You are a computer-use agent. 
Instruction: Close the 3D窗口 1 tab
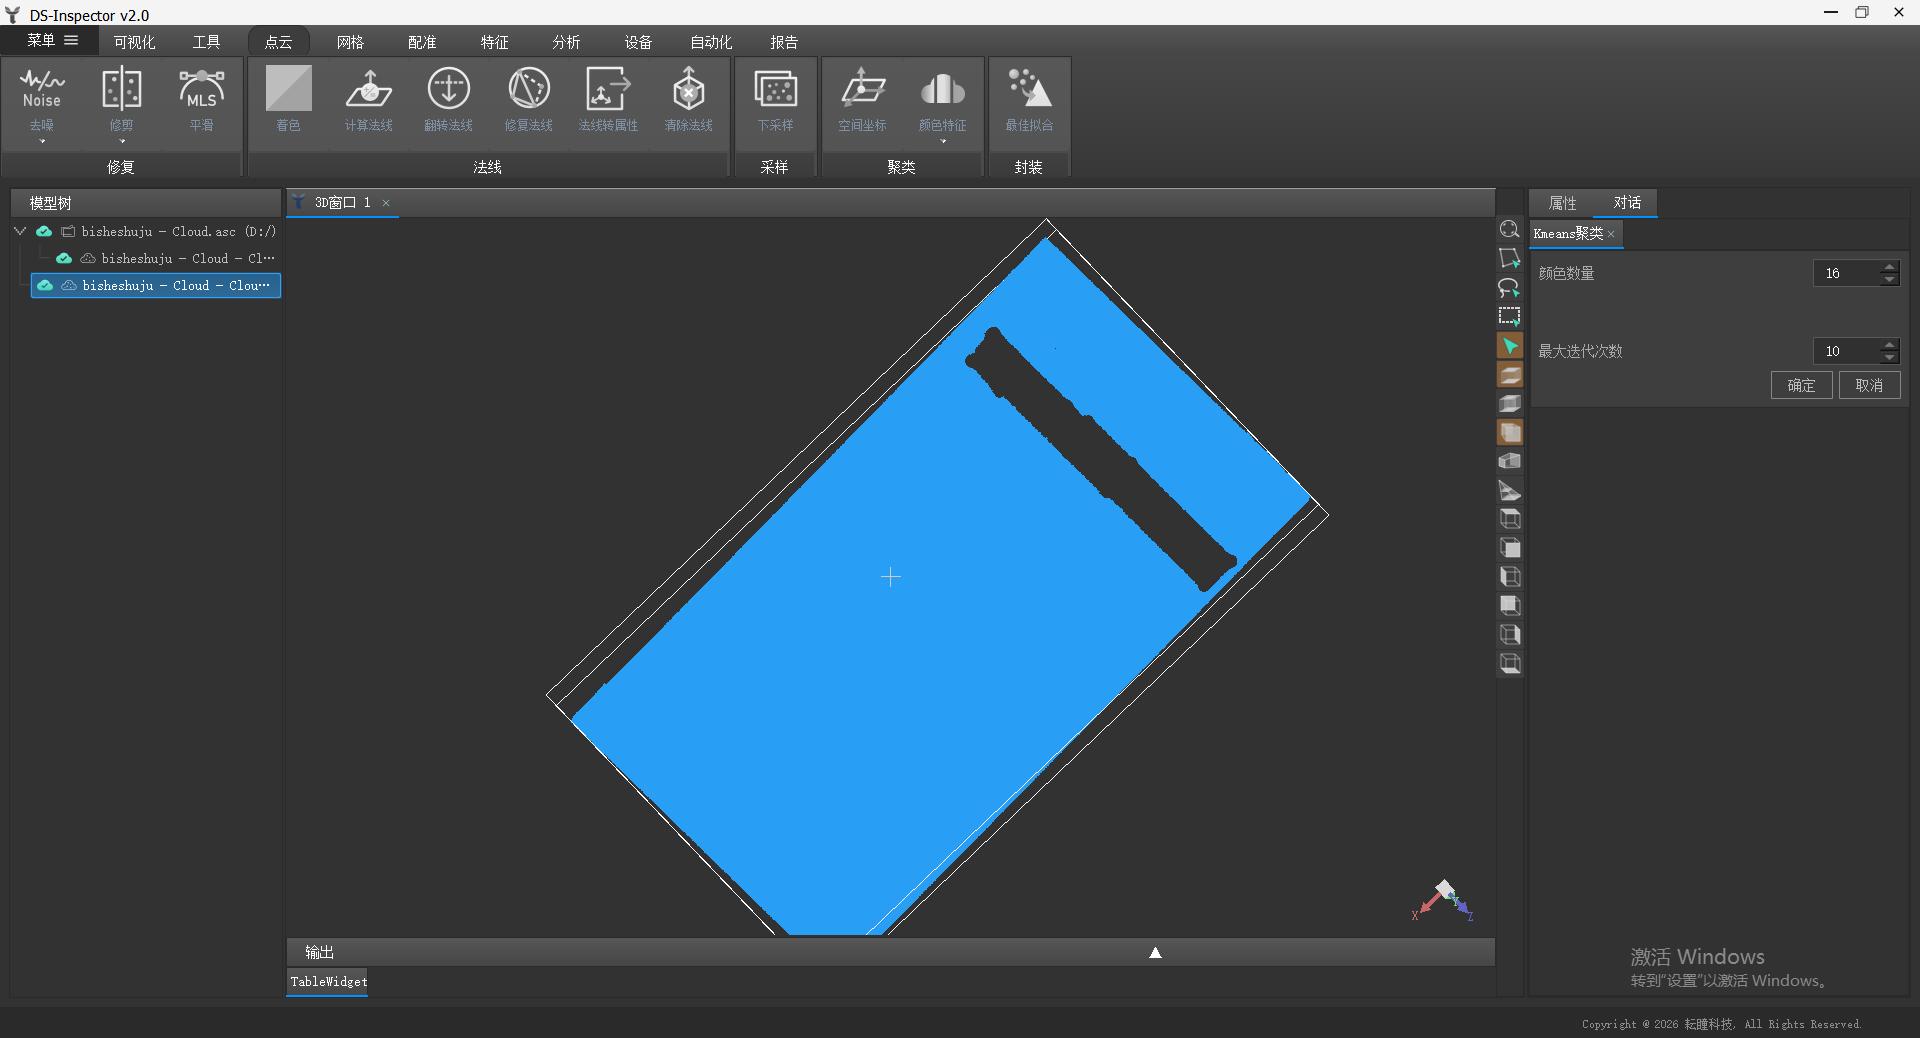[386, 203]
